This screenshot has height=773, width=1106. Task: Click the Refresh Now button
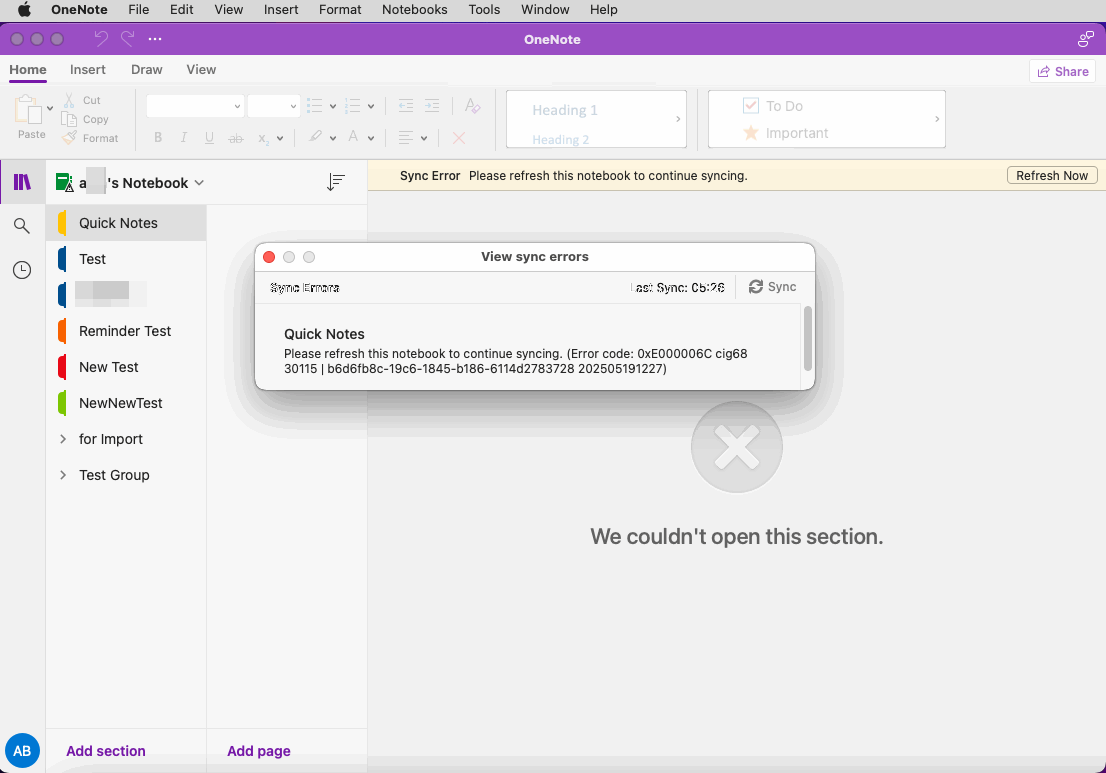(1051, 176)
